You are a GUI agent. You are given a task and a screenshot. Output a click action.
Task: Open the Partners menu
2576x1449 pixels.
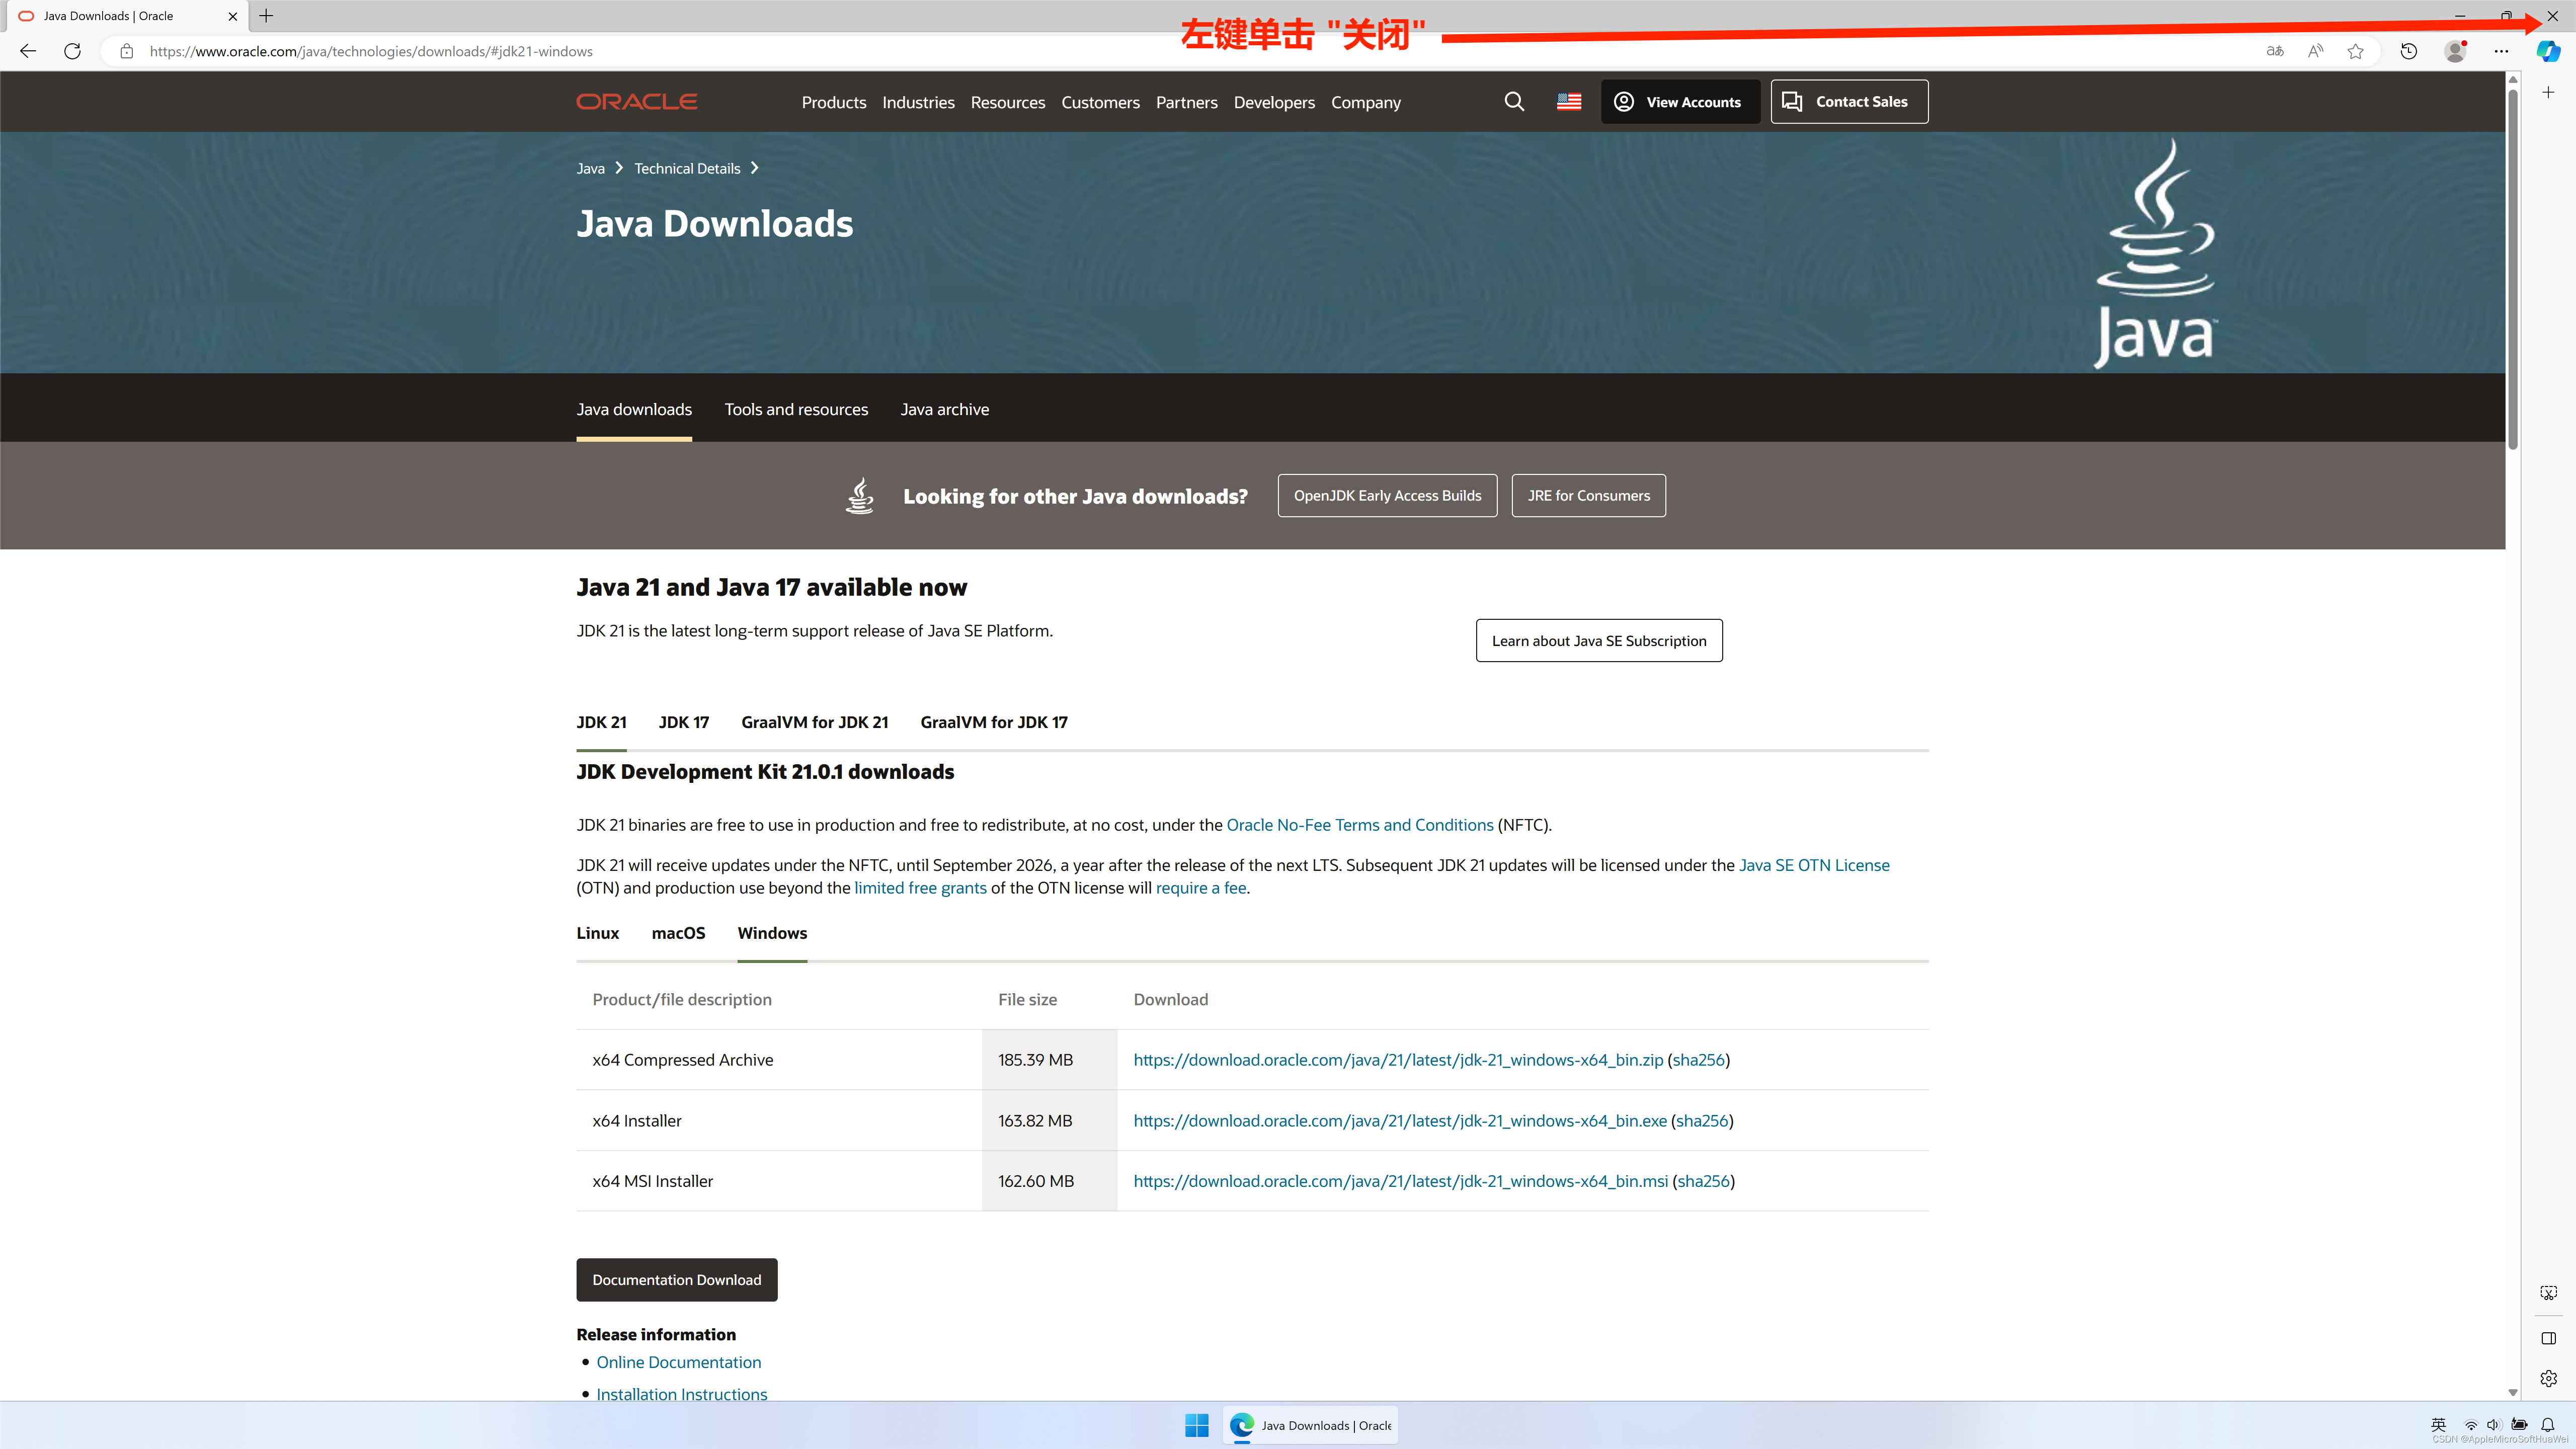1186,102
